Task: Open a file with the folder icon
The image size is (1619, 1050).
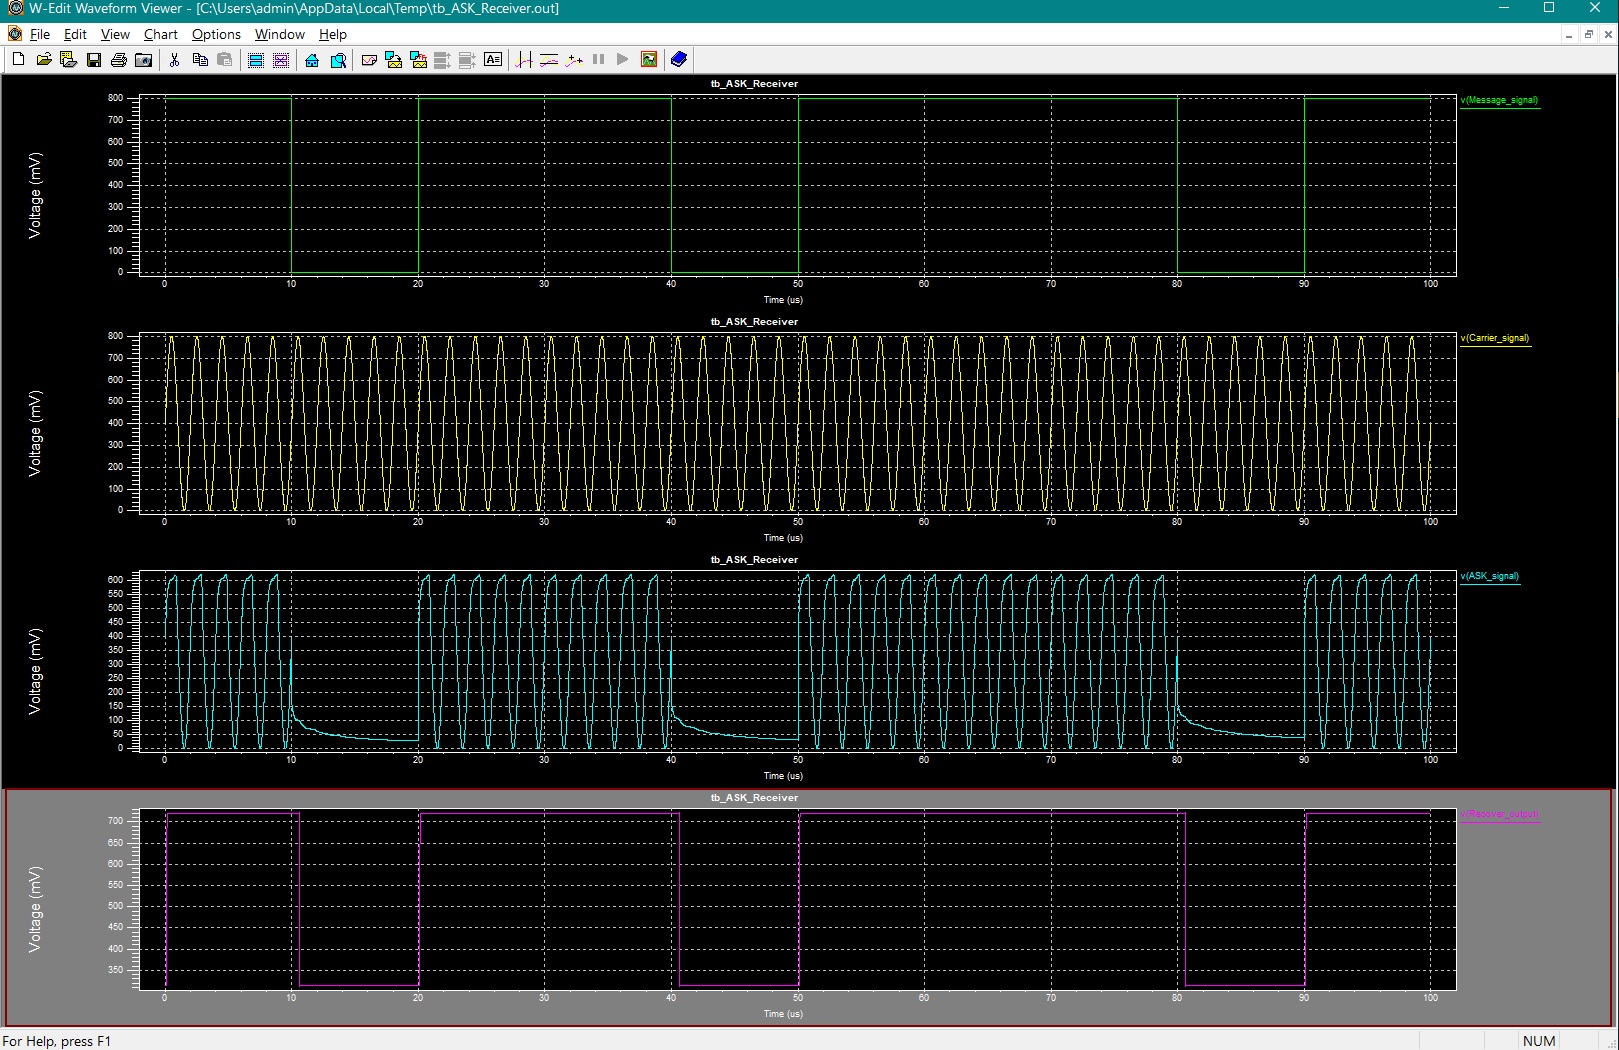Action: click(x=44, y=60)
